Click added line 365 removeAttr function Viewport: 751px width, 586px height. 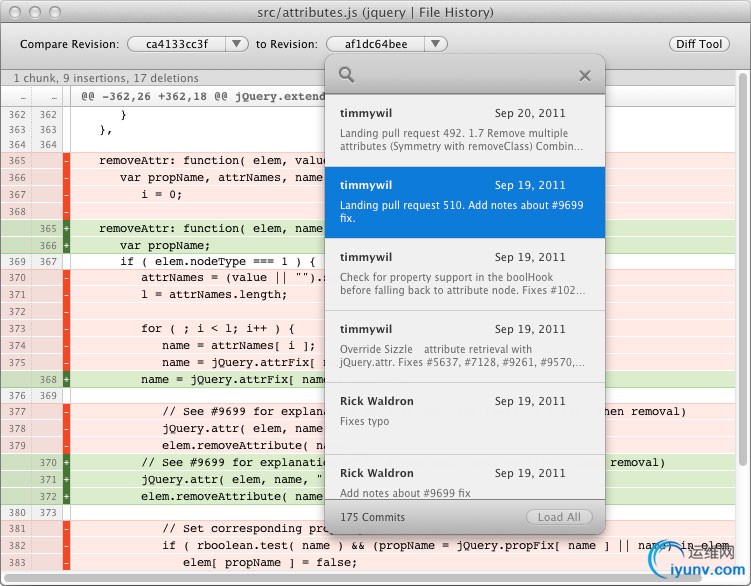[211, 229]
